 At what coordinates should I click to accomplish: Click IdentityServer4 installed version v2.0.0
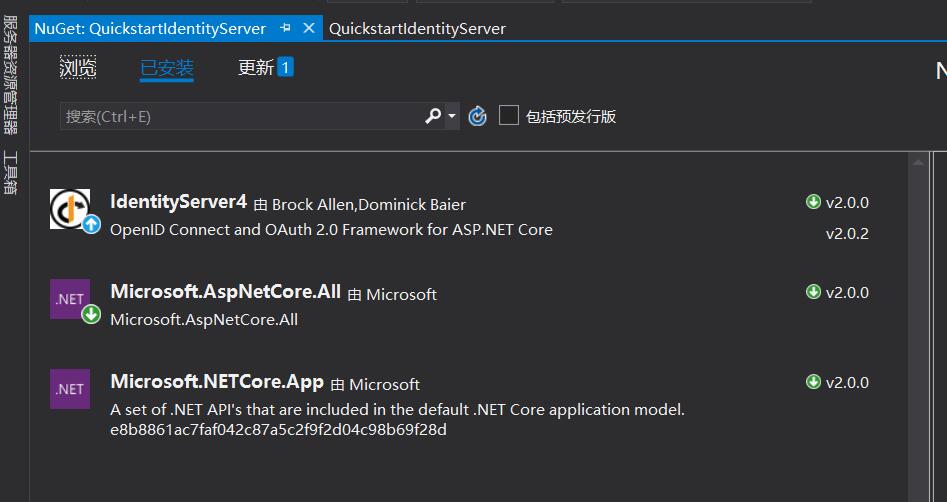[847, 202]
